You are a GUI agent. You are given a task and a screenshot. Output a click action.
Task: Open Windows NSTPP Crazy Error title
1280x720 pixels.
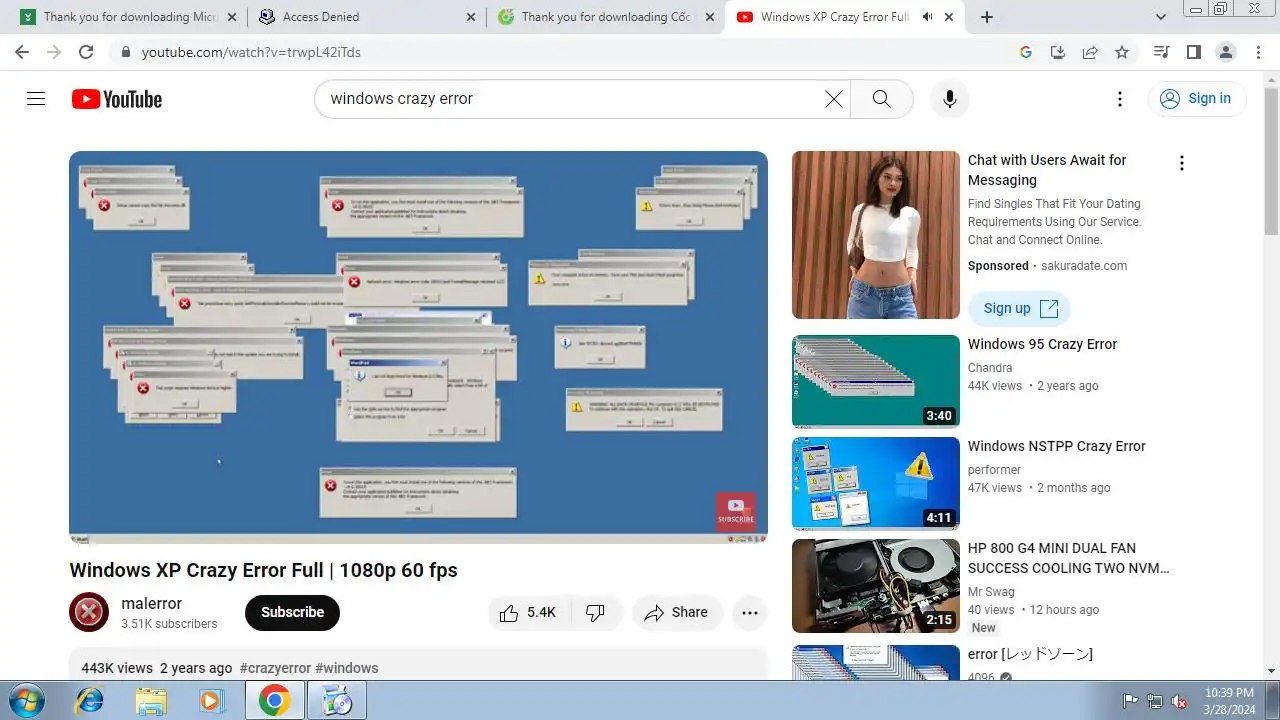(1056, 446)
